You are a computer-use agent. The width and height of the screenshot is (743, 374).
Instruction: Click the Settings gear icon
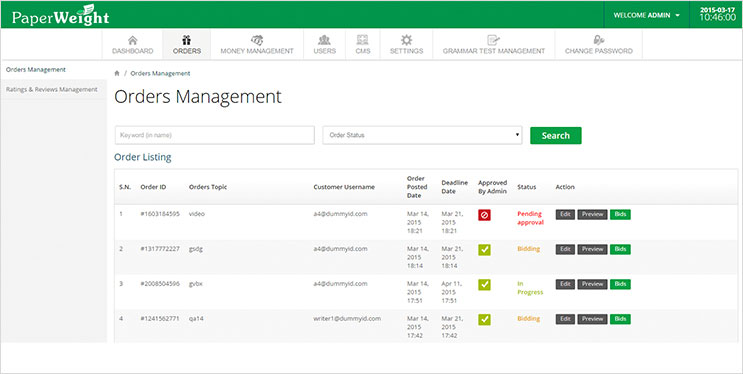(407, 40)
